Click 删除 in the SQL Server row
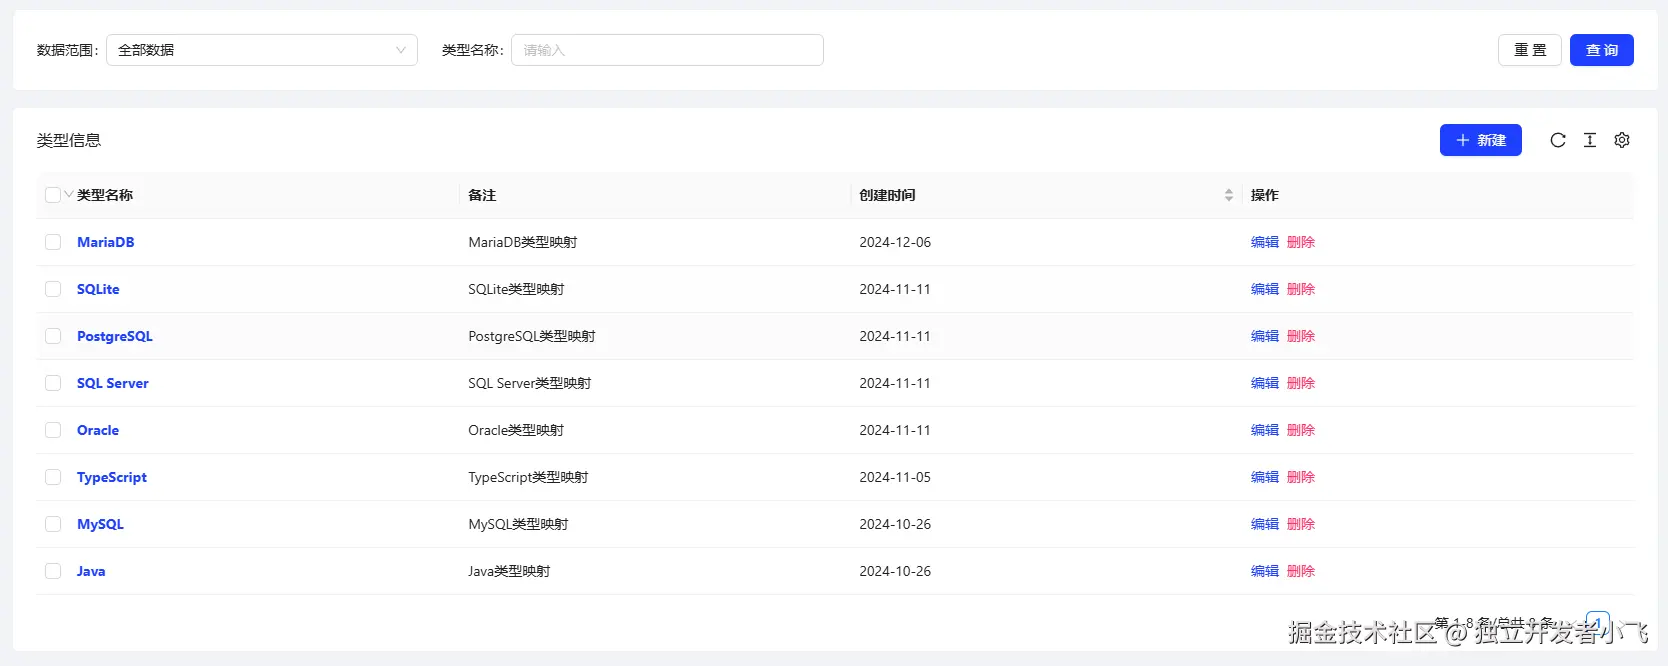Viewport: 1668px width, 666px height. [1301, 383]
